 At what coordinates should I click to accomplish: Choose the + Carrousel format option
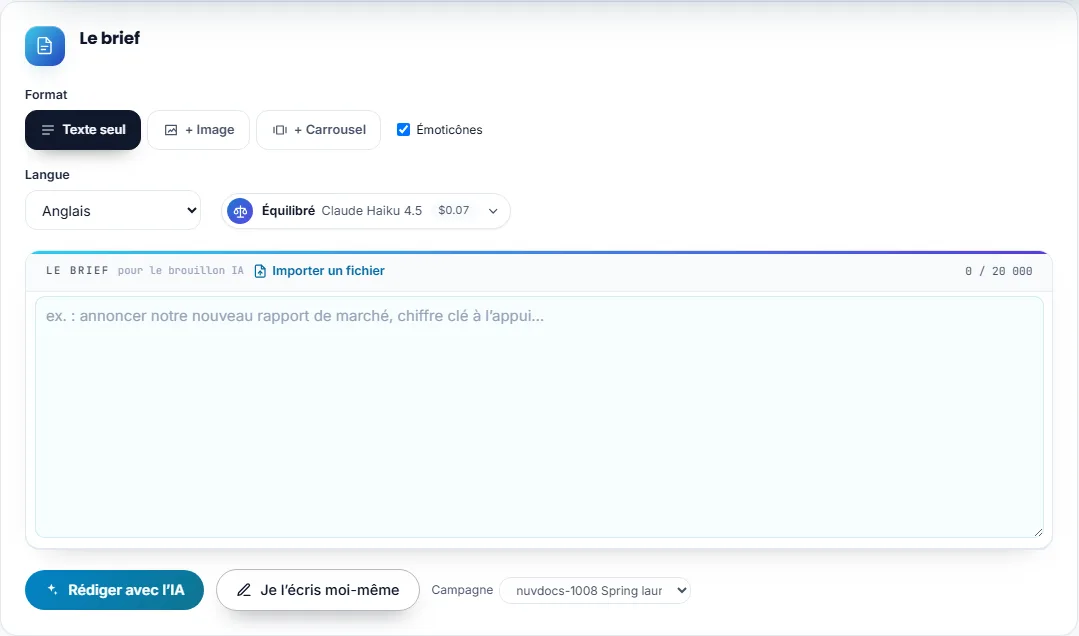(x=319, y=130)
